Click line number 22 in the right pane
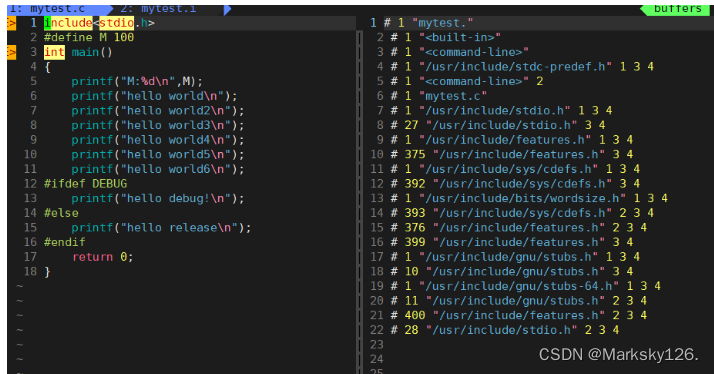The width and height of the screenshot is (714, 374). click(x=377, y=330)
